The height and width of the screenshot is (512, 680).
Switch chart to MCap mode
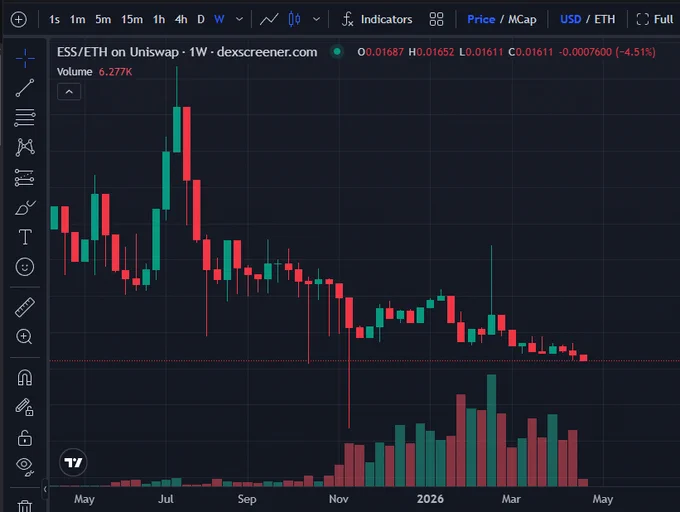click(522, 20)
